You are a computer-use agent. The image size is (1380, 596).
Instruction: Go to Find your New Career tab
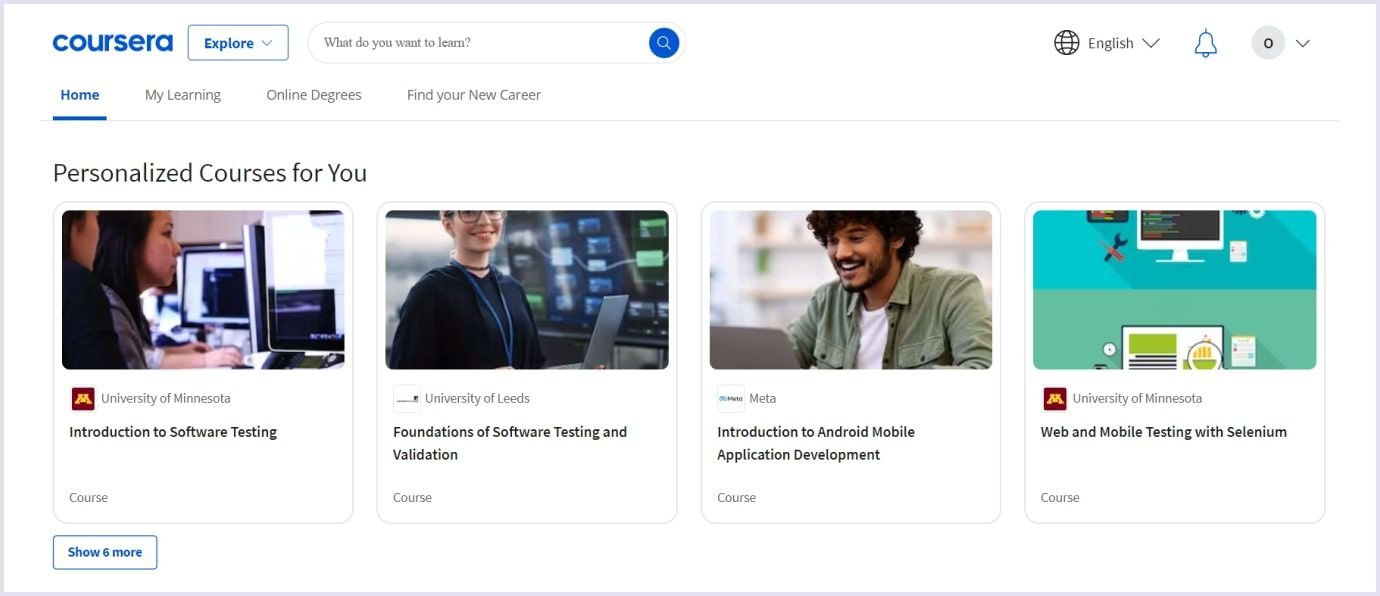pyautogui.click(x=474, y=95)
